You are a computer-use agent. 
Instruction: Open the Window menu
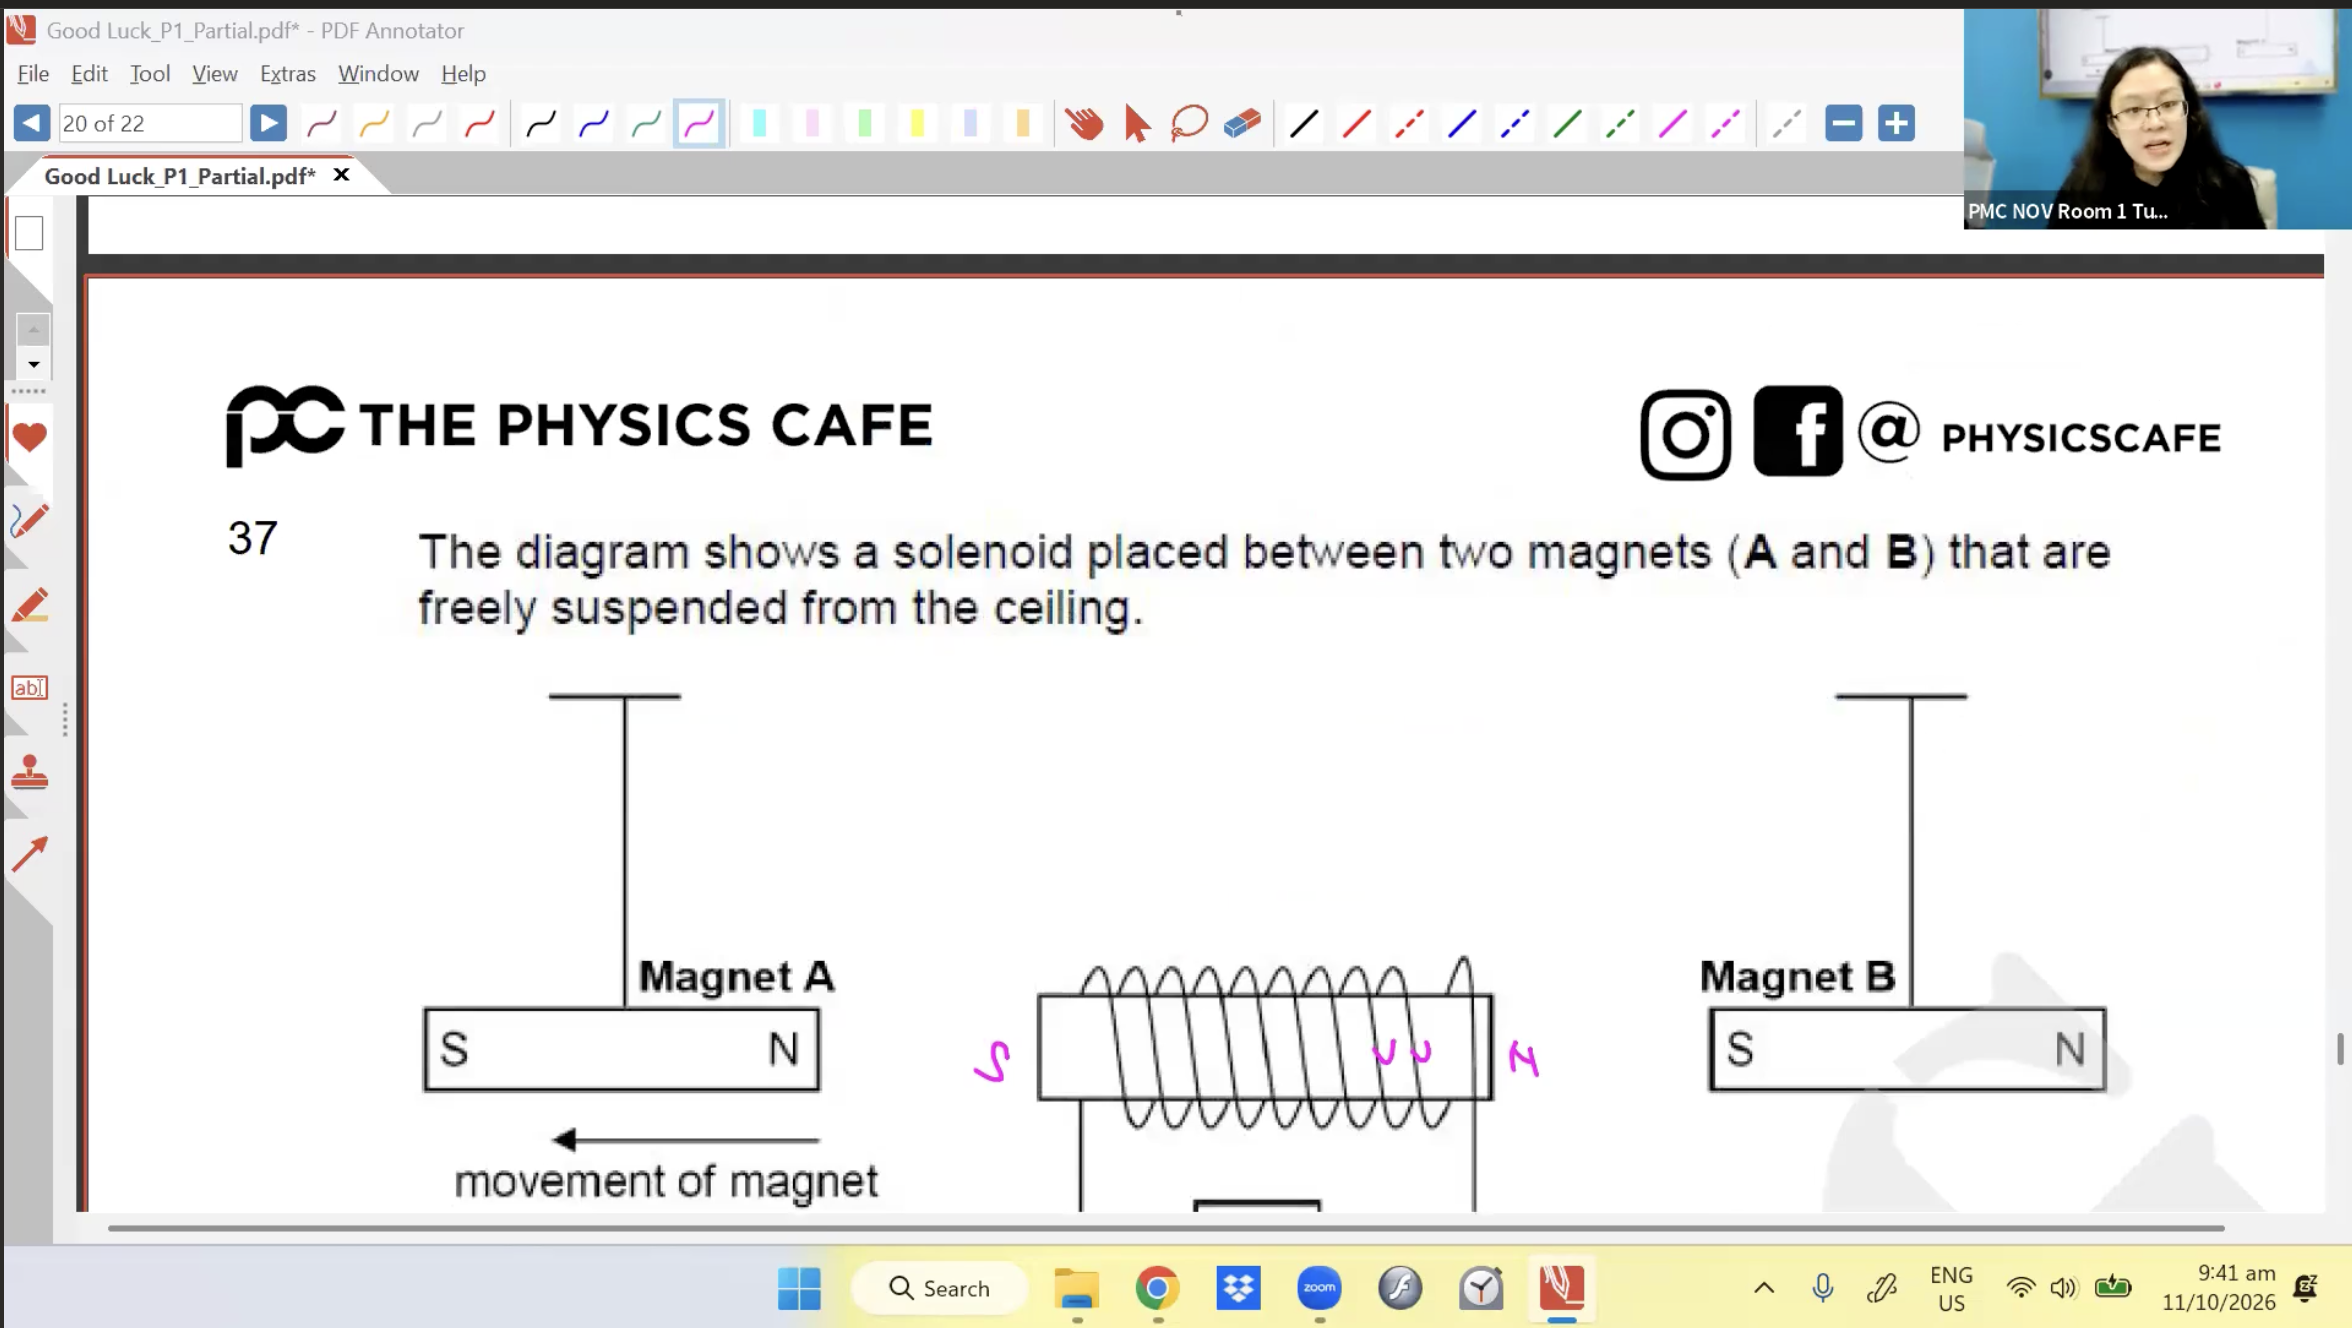click(x=378, y=74)
